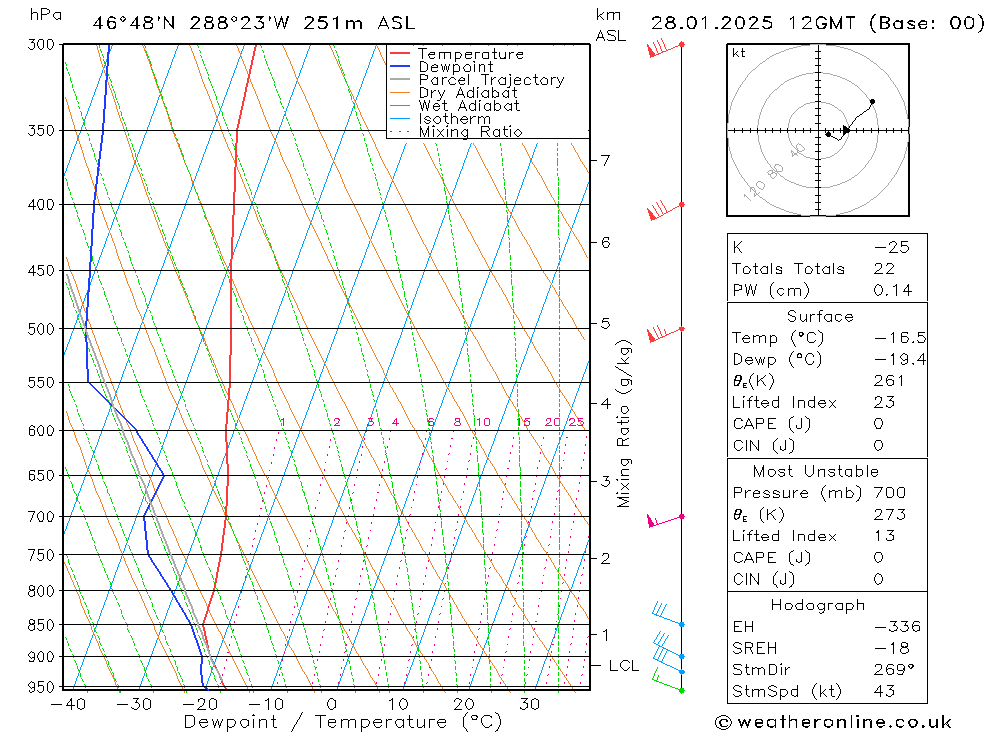This screenshot has width=1000, height=733.
Task: Click the PW (cm) value 0.14
Action: click(893, 290)
